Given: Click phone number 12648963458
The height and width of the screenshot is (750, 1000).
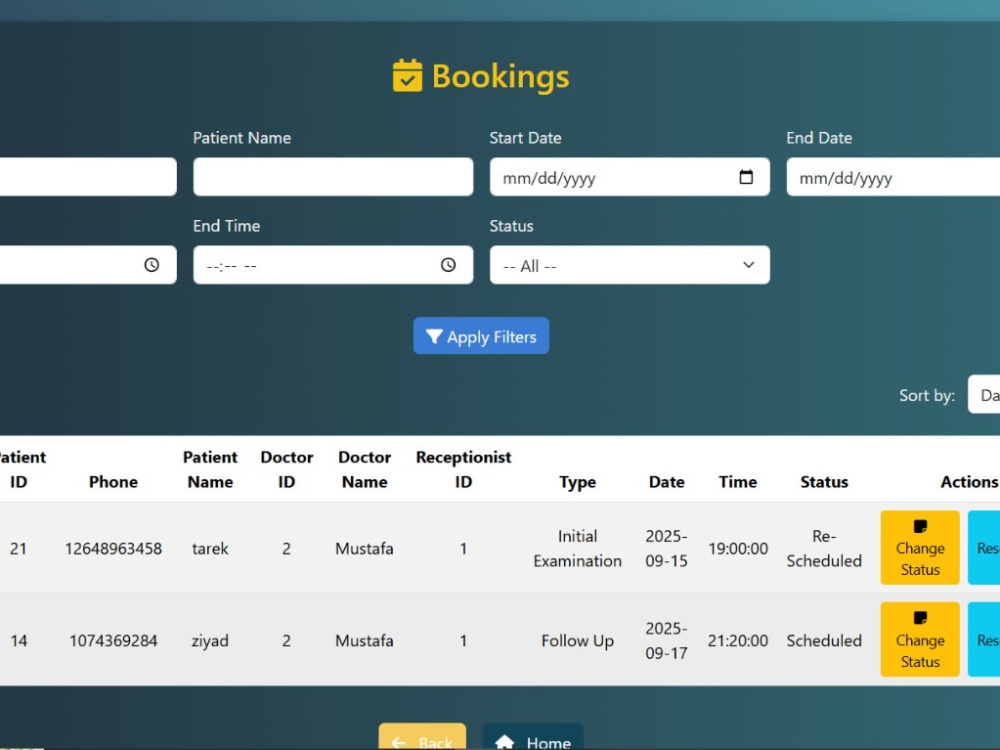Looking at the screenshot, I should [113, 548].
